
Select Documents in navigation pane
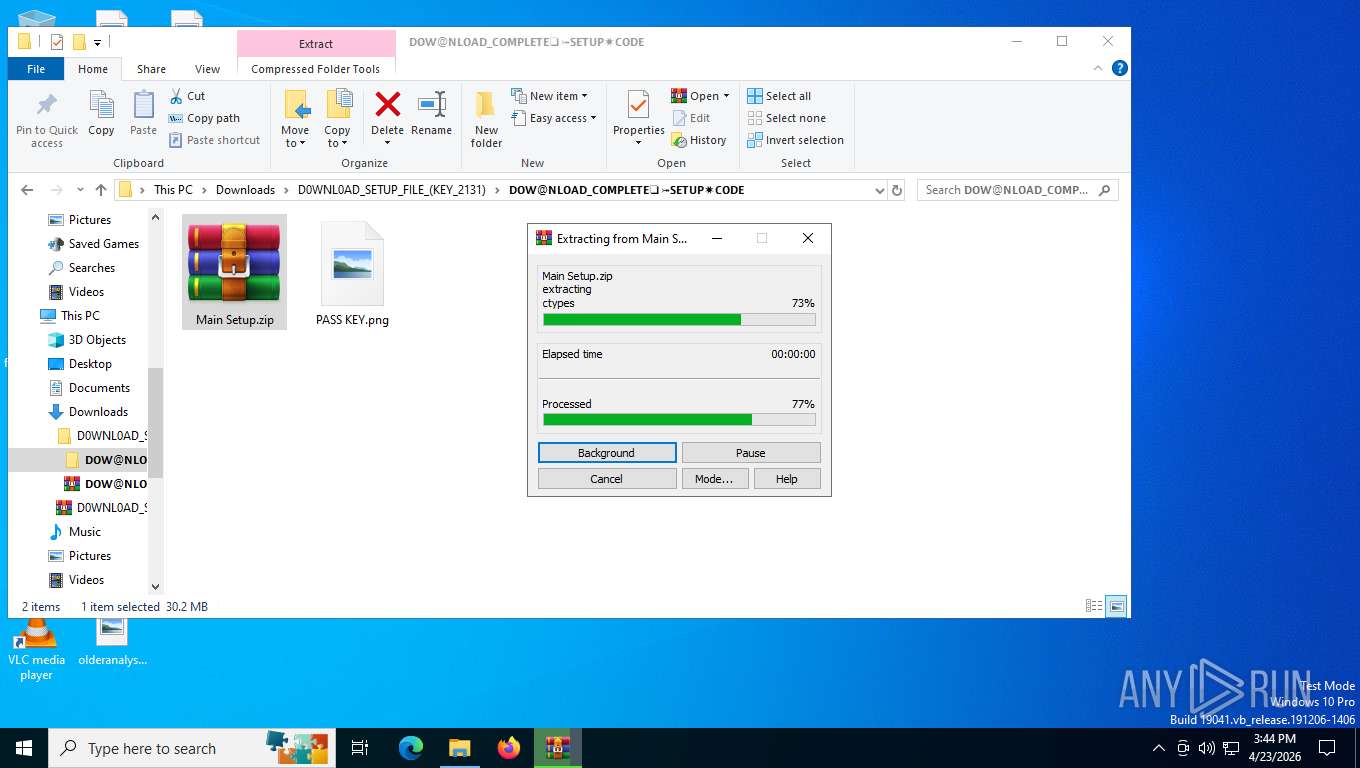(99, 388)
